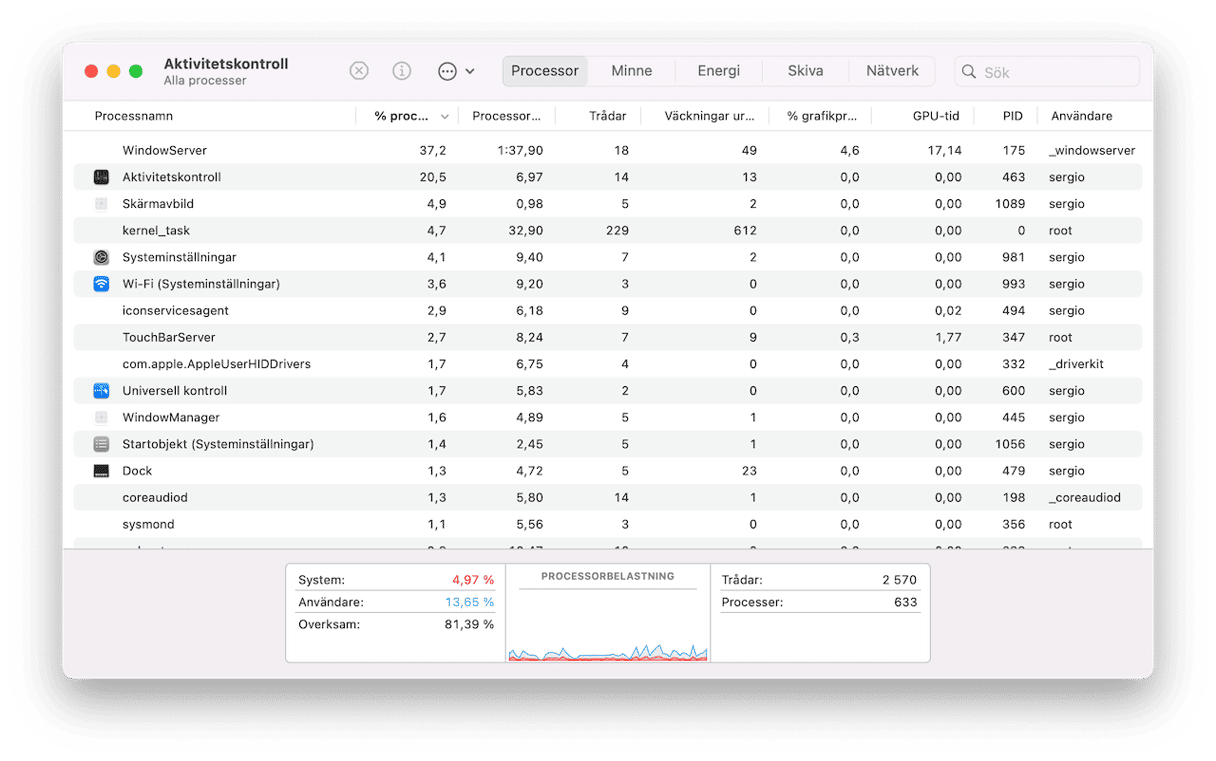Select the Dock process icon
Viewport: 1216px width, 761px height.
click(101, 471)
